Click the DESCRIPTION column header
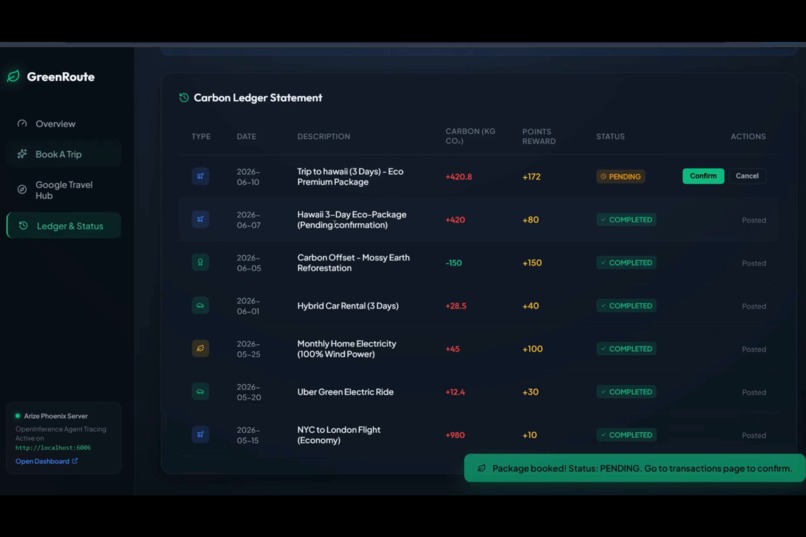This screenshot has height=537, width=806. (323, 136)
